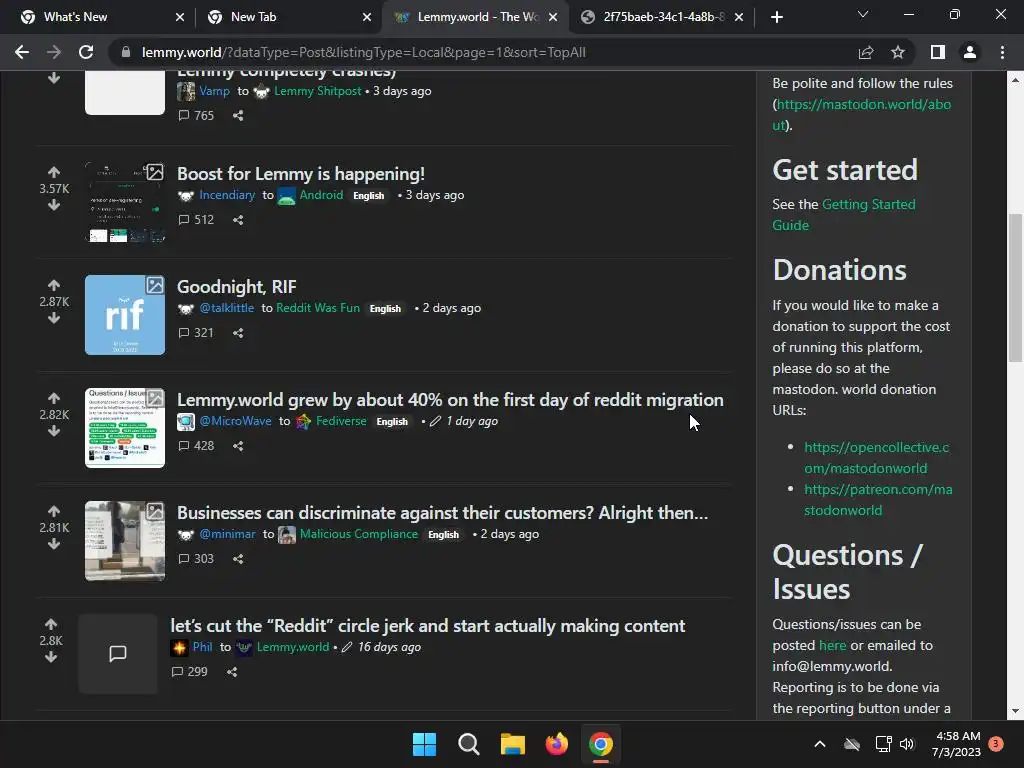
Task: Share the post with 765 comments
Action: point(238,116)
